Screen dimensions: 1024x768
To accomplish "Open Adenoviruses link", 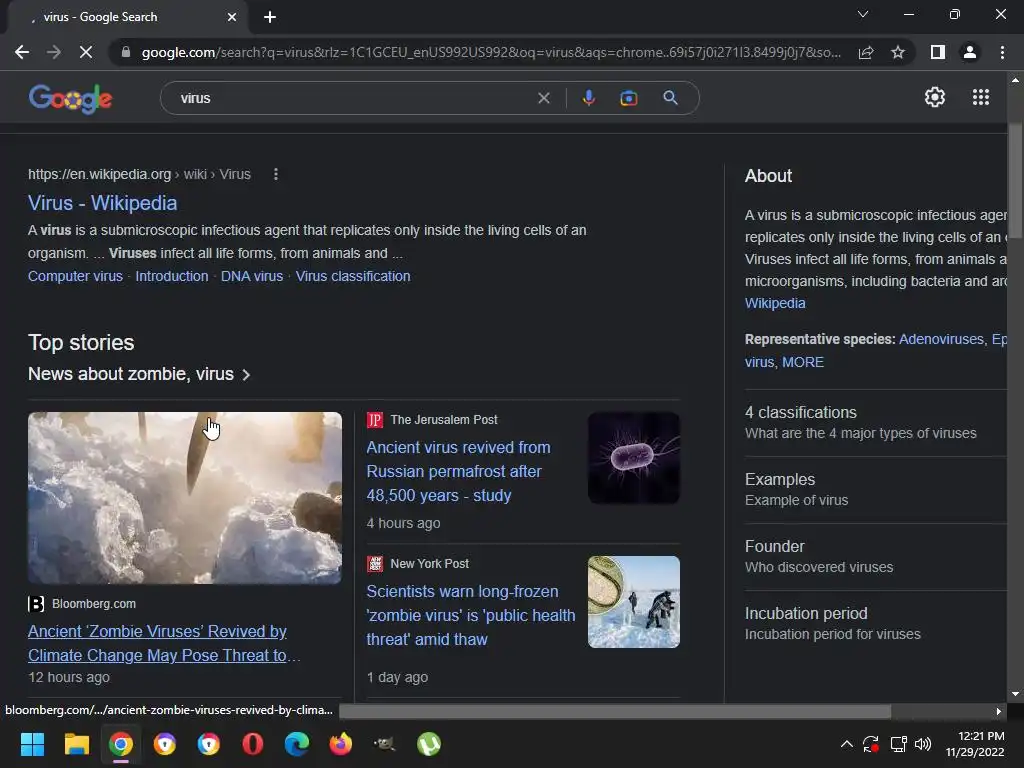I will pyautogui.click(x=941, y=339).
